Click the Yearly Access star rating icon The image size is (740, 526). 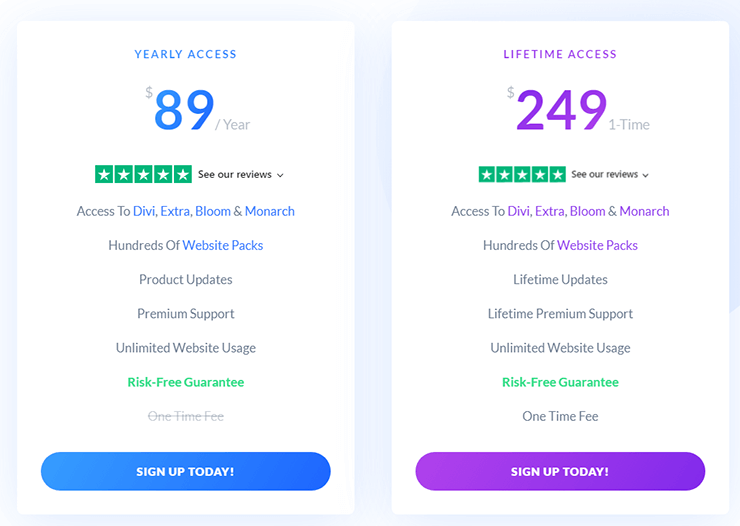pyautogui.click(x=143, y=174)
